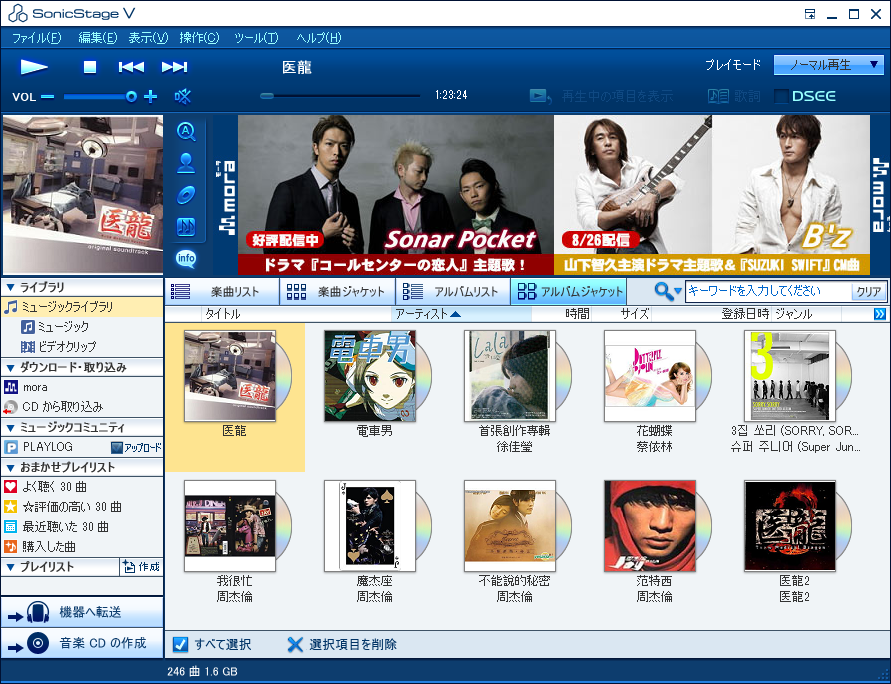This screenshot has height=684, width=891.
Task: Open the よく聴く 30 曲 playlist
Action: [45, 487]
